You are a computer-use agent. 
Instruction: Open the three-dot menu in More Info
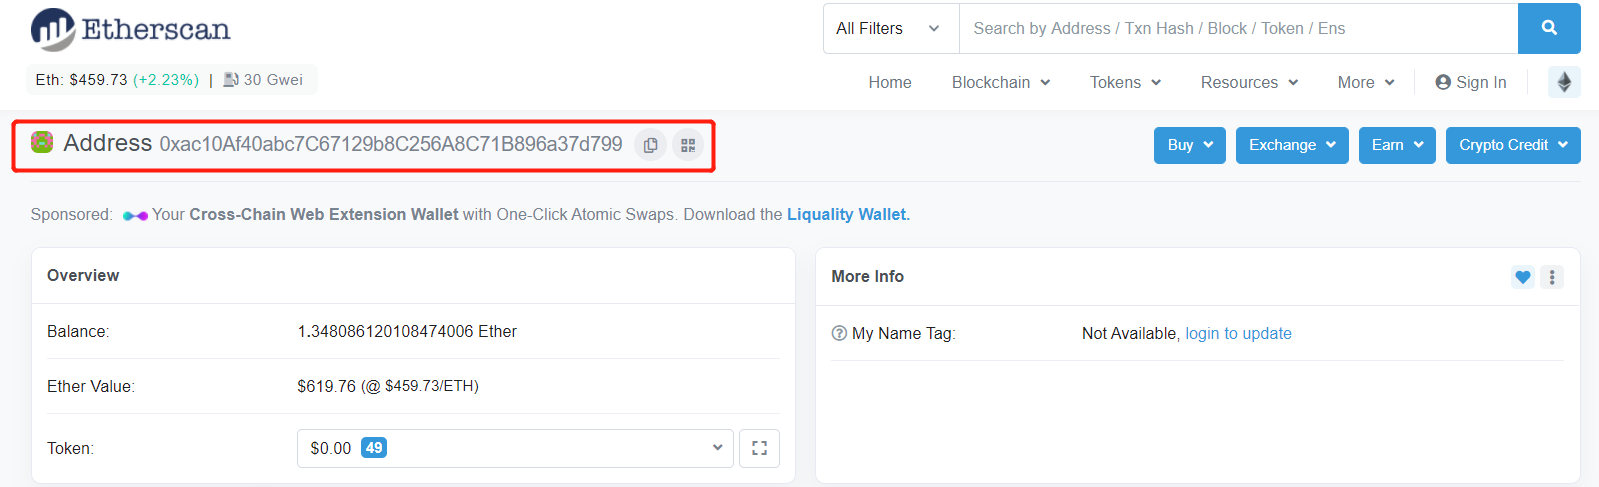click(x=1552, y=277)
